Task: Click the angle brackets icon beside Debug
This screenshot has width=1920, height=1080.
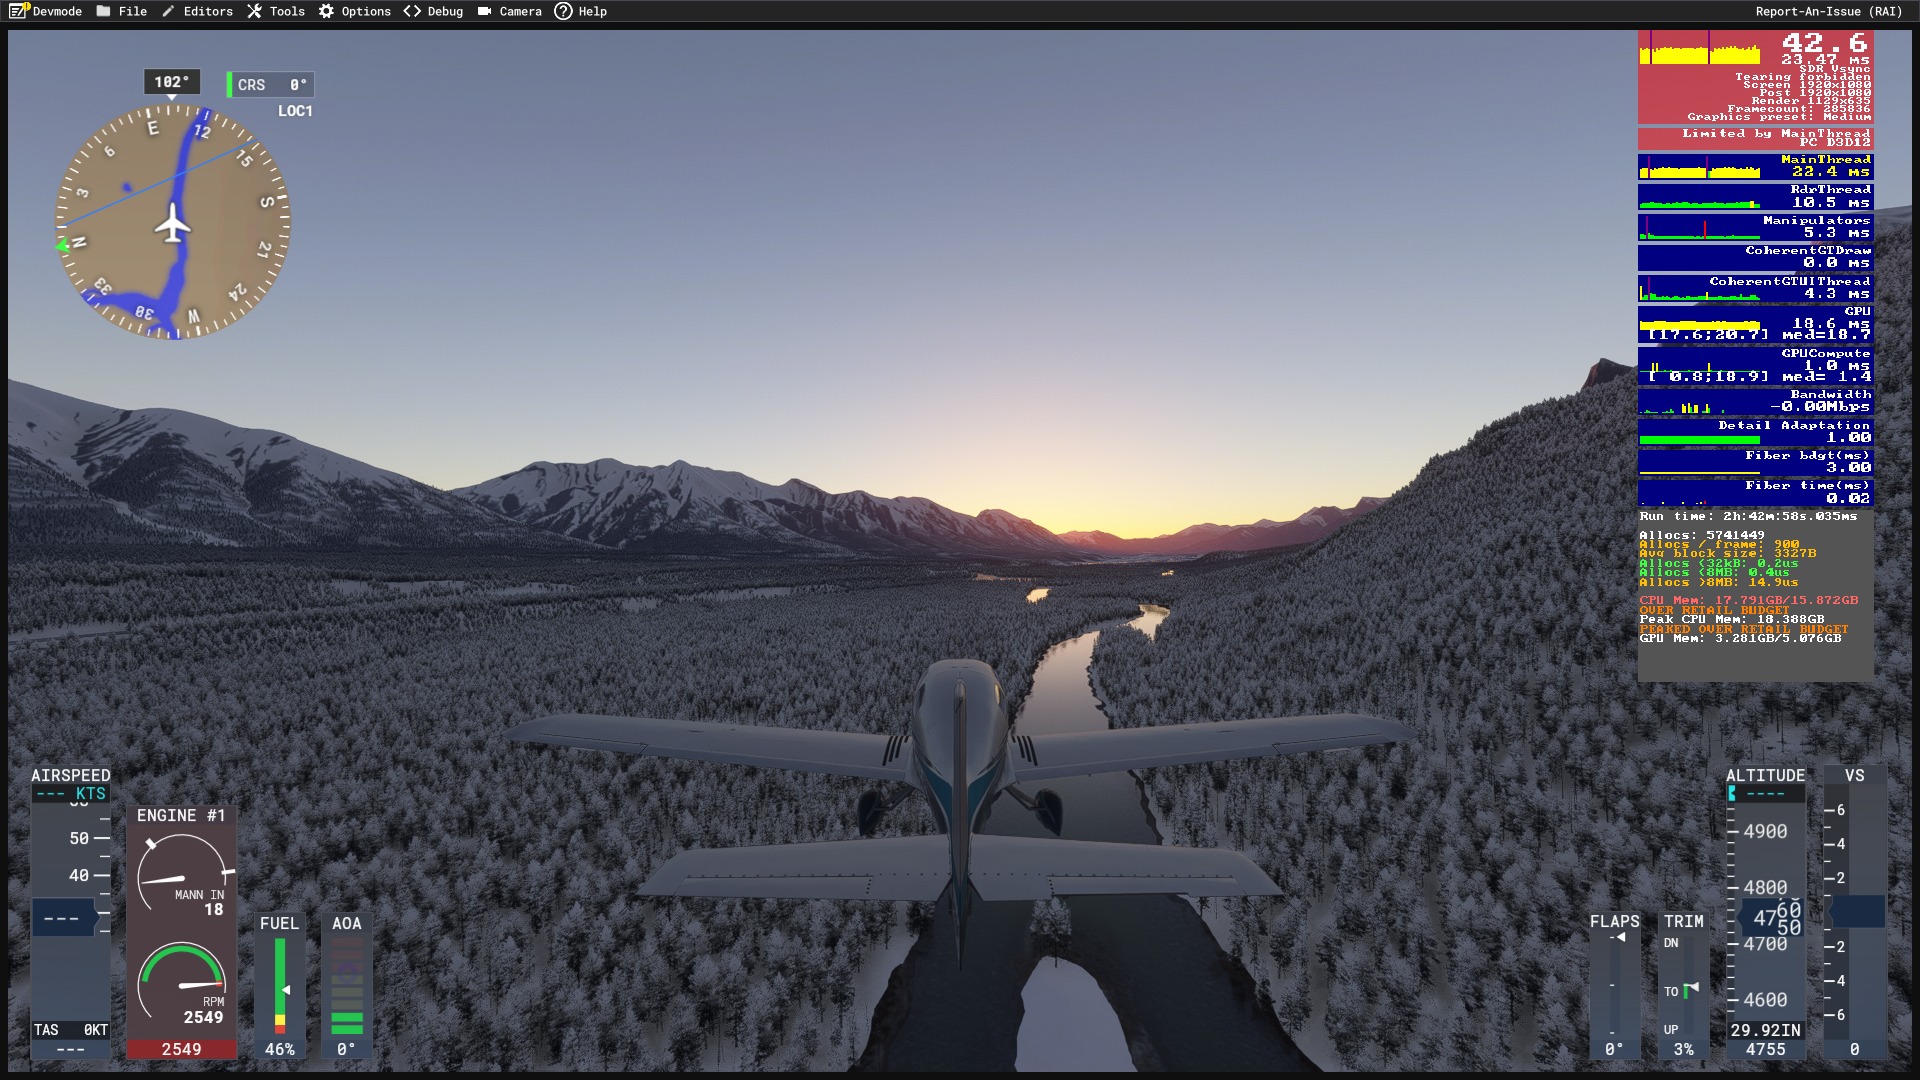Action: tap(412, 11)
